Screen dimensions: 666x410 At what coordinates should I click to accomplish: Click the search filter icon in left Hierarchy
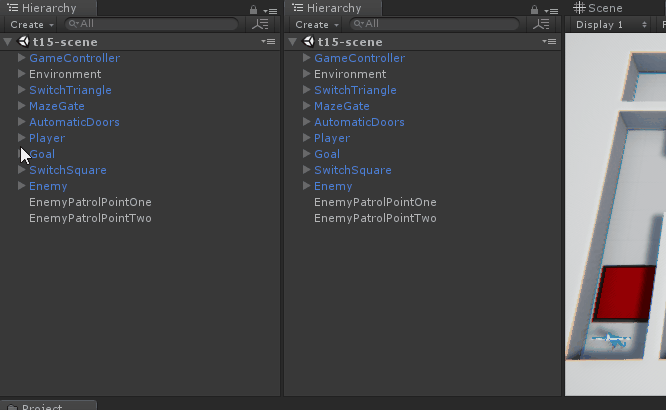(261, 24)
